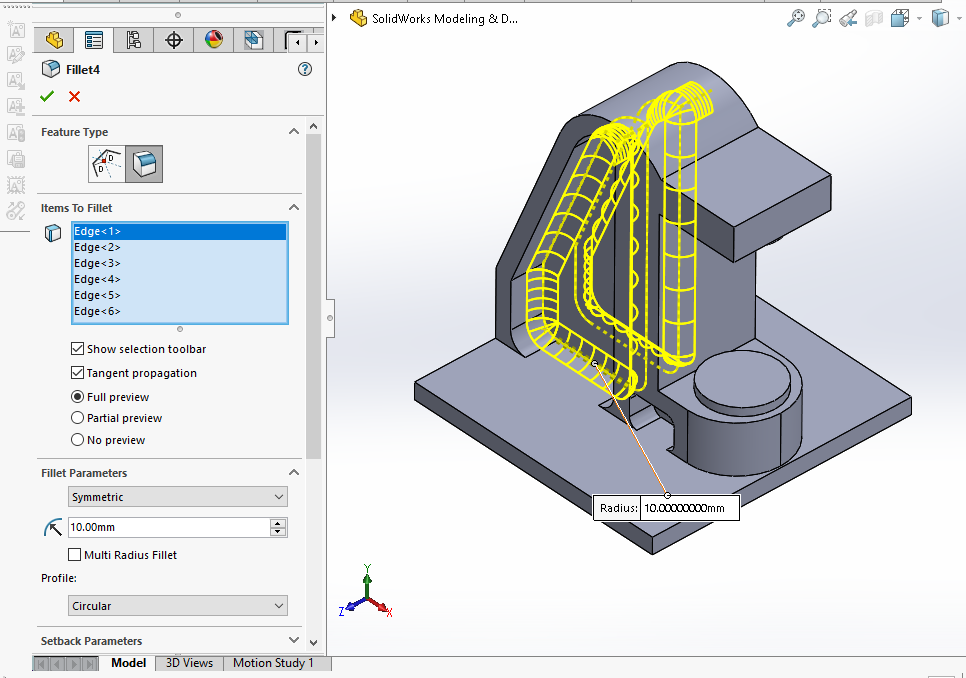The height and width of the screenshot is (678, 966).
Task: Enable the Multi Radius Fillet checkbox
Action: 75,555
